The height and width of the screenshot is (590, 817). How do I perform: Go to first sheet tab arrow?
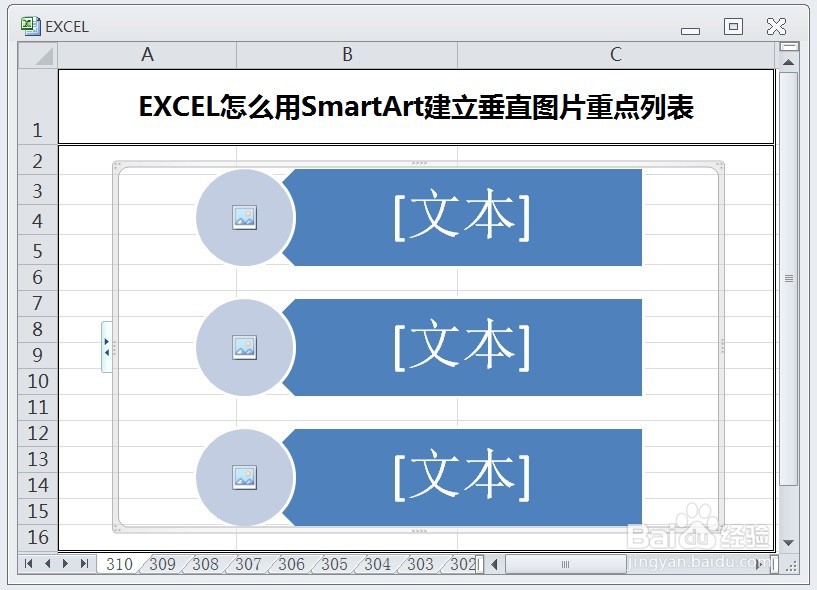(29, 563)
